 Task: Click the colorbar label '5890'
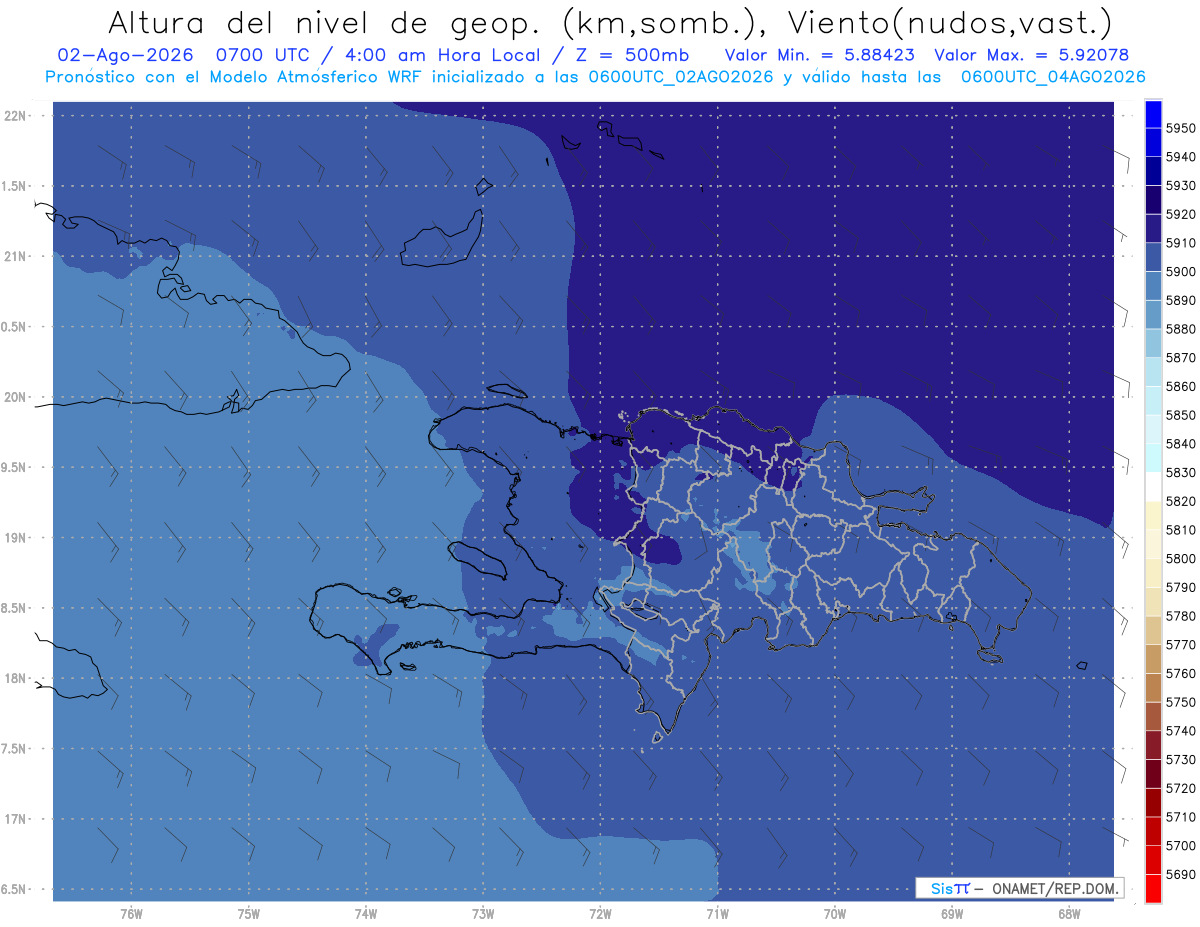(x=1180, y=300)
